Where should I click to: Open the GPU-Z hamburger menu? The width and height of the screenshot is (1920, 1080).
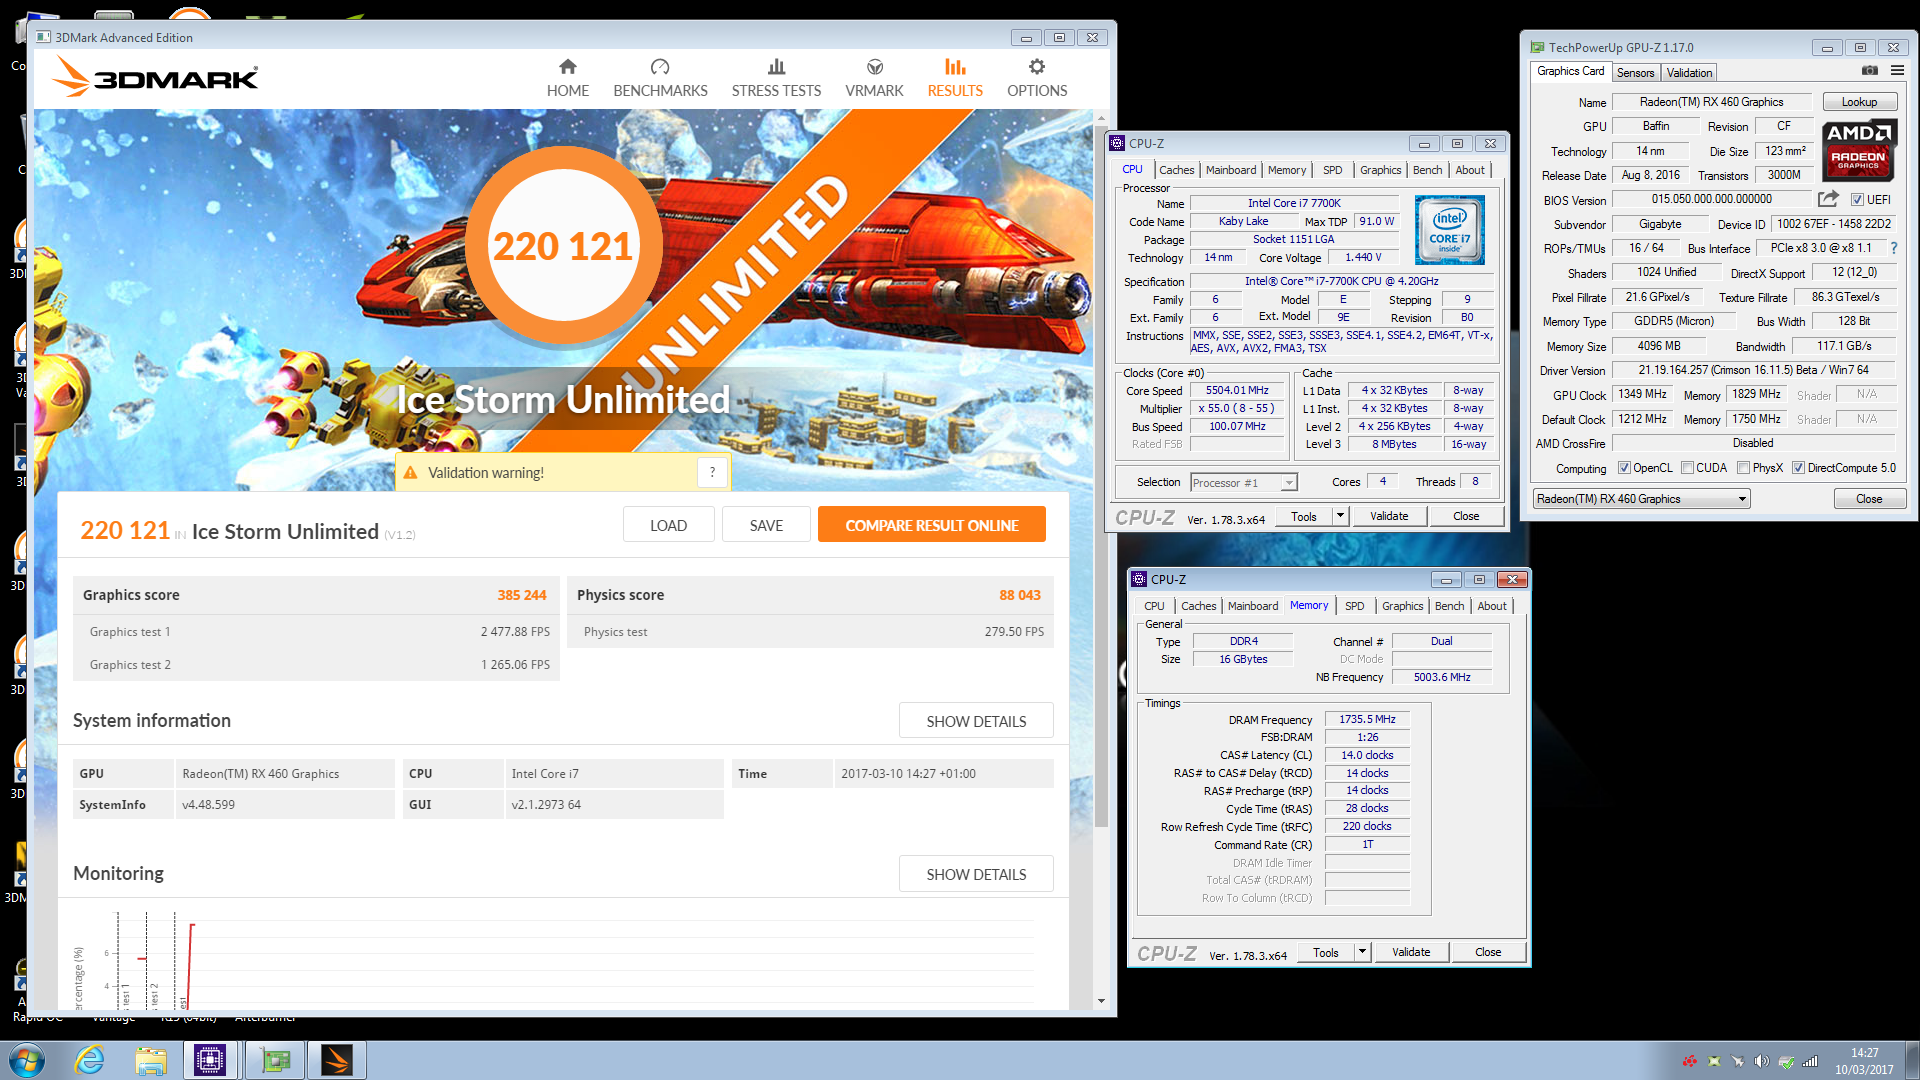tap(1897, 71)
